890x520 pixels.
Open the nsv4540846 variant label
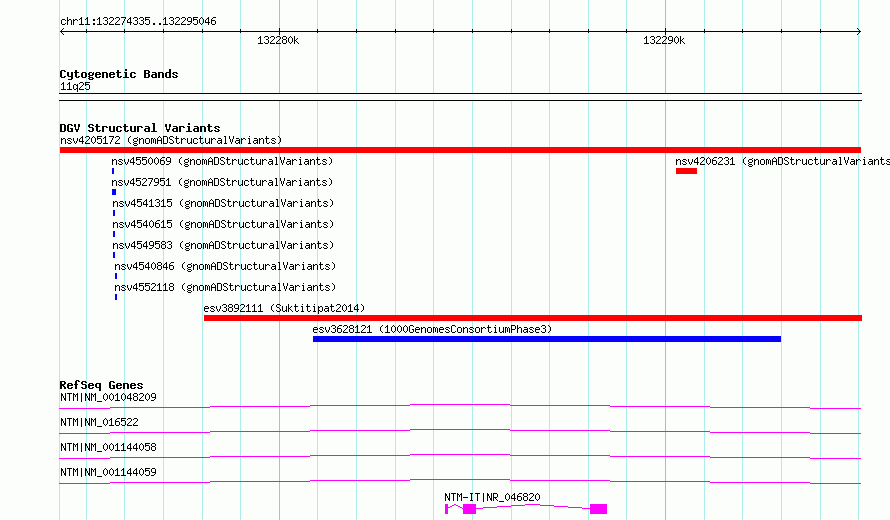tap(225, 266)
